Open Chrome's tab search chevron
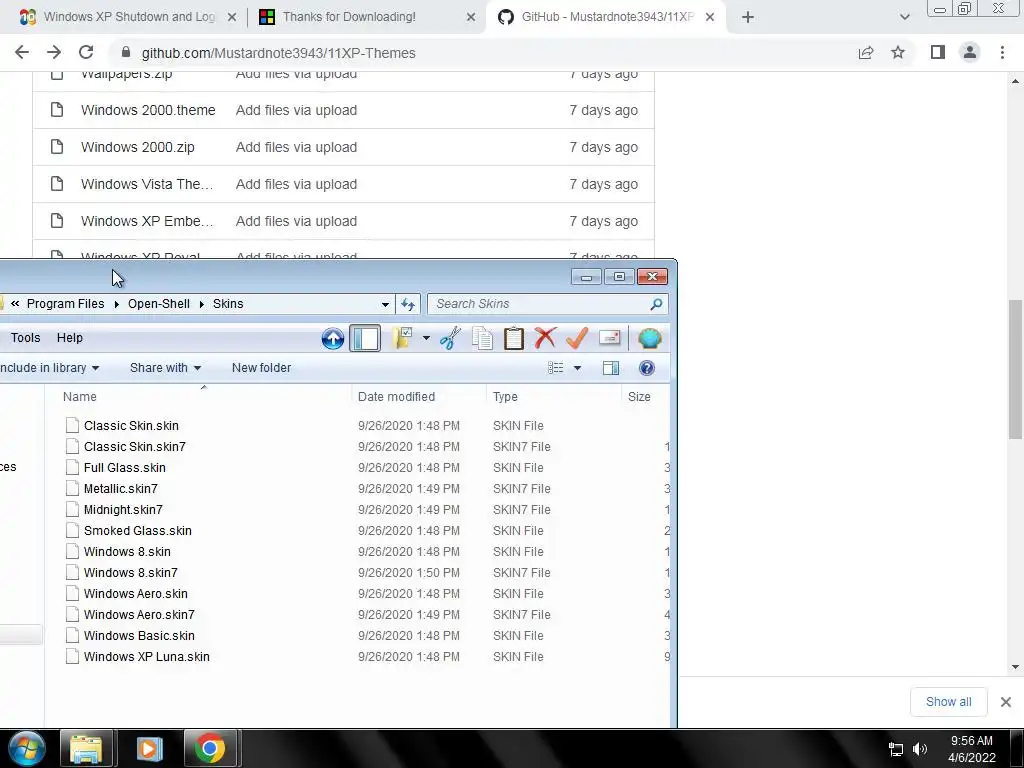Viewport: 1024px width, 768px height. point(904,17)
